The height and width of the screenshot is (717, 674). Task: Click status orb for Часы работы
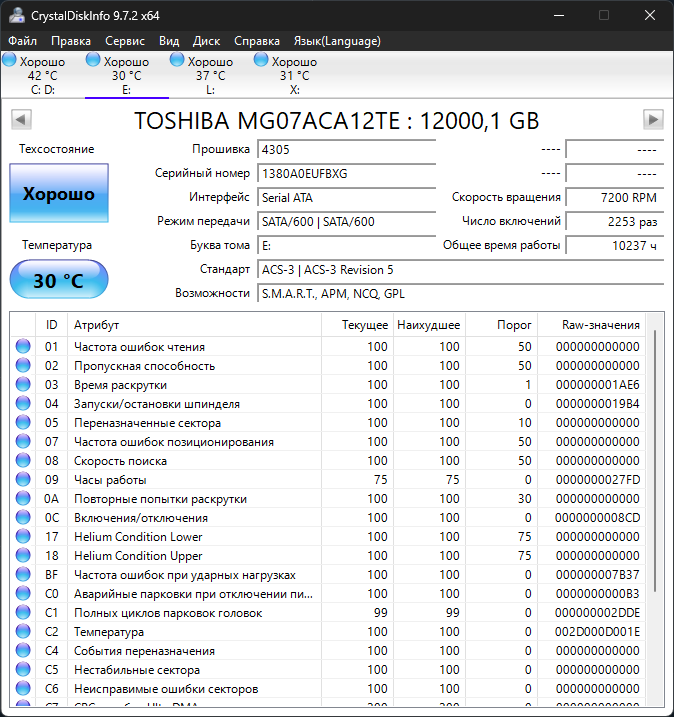pyautogui.click(x=23, y=479)
